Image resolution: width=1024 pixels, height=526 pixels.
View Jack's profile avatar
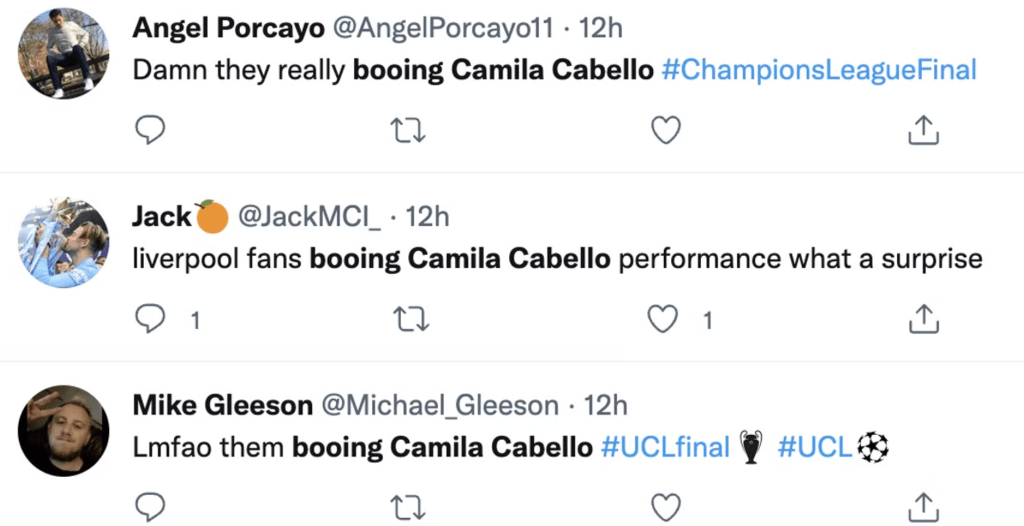(x=64, y=243)
